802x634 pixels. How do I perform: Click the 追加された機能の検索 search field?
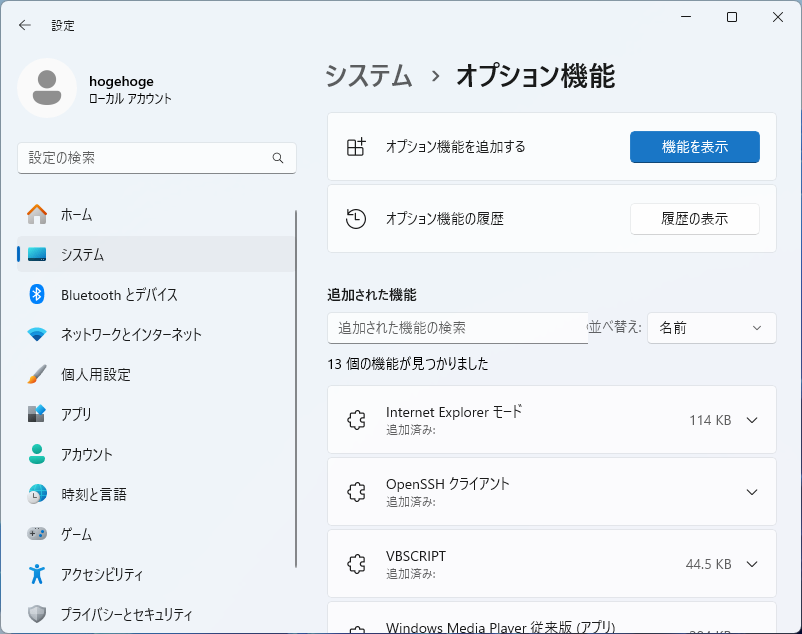point(457,328)
